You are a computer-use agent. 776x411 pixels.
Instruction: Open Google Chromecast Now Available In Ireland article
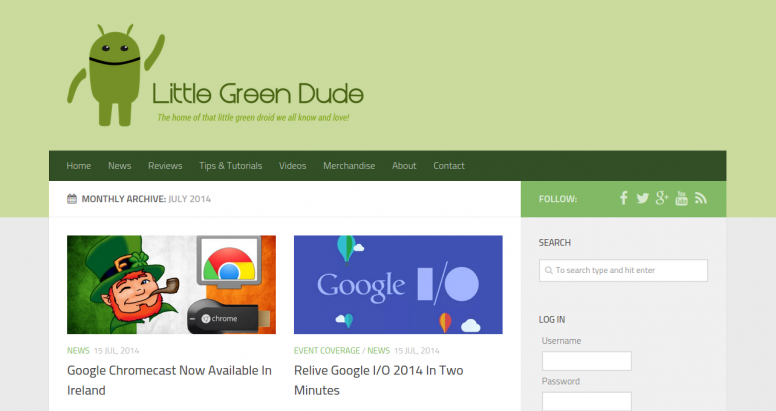169,380
